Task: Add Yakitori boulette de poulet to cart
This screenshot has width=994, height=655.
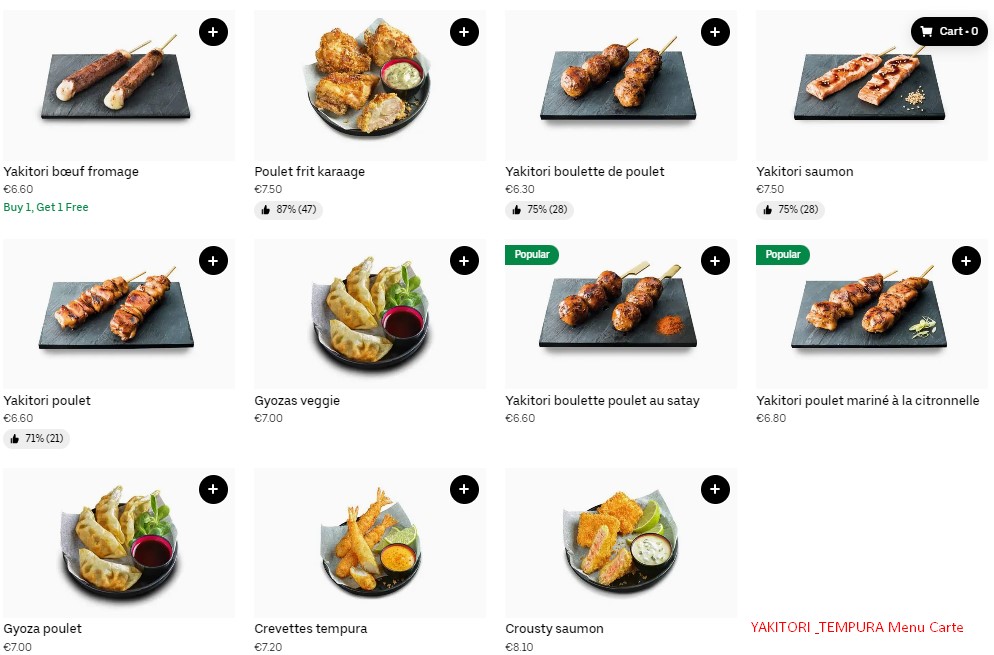Action: (715, 32)
